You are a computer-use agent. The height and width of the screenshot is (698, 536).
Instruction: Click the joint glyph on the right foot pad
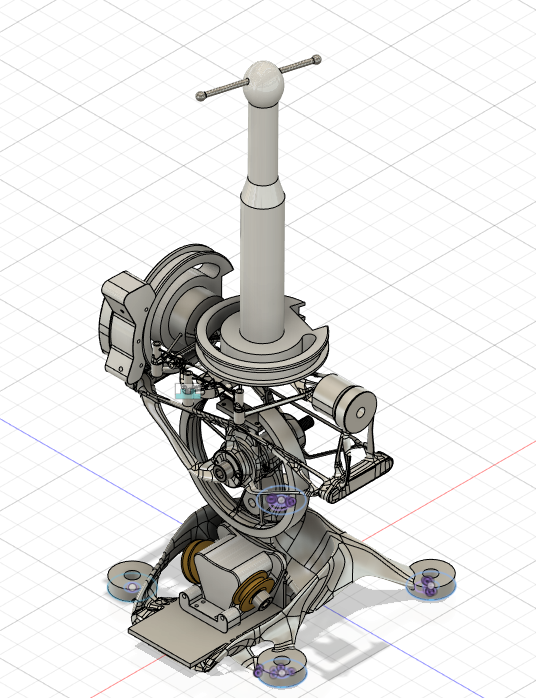point(430,586)
